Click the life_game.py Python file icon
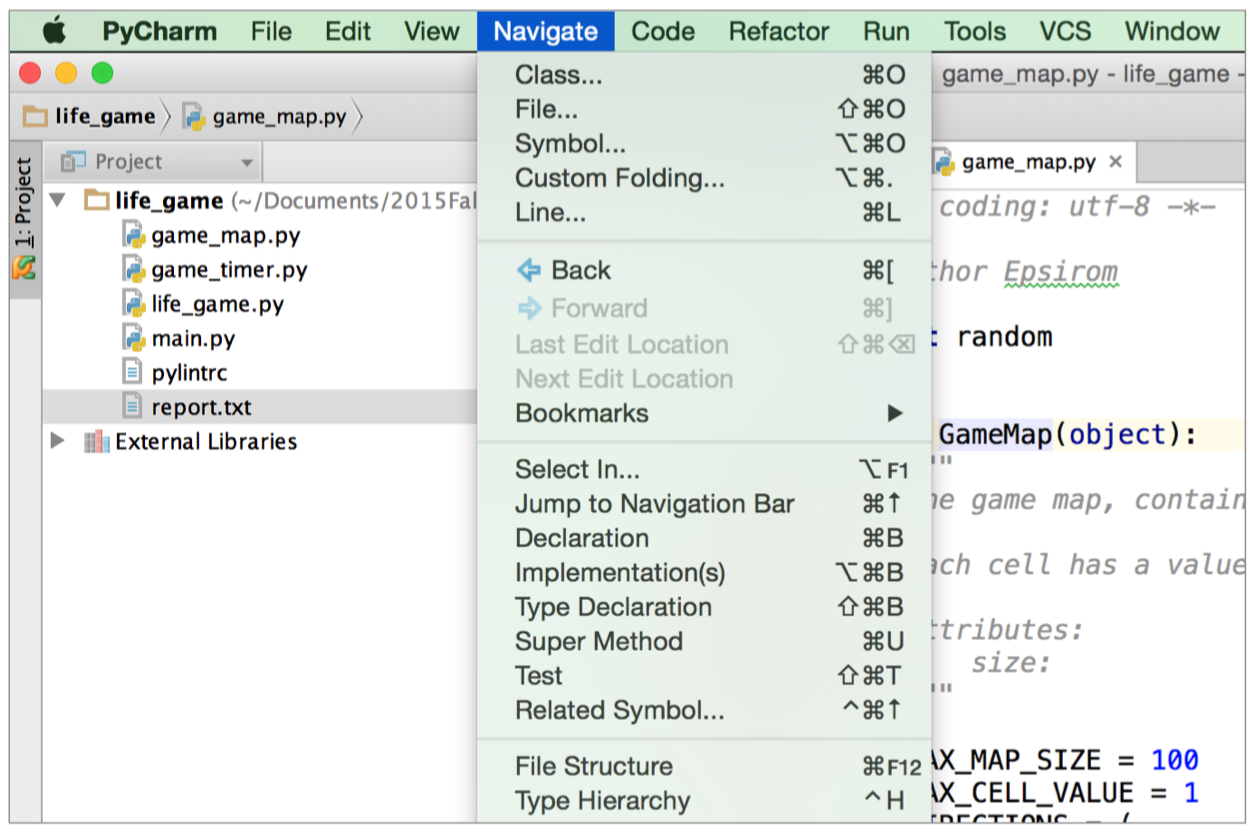1258x834 pixels. tap(134, 304)
